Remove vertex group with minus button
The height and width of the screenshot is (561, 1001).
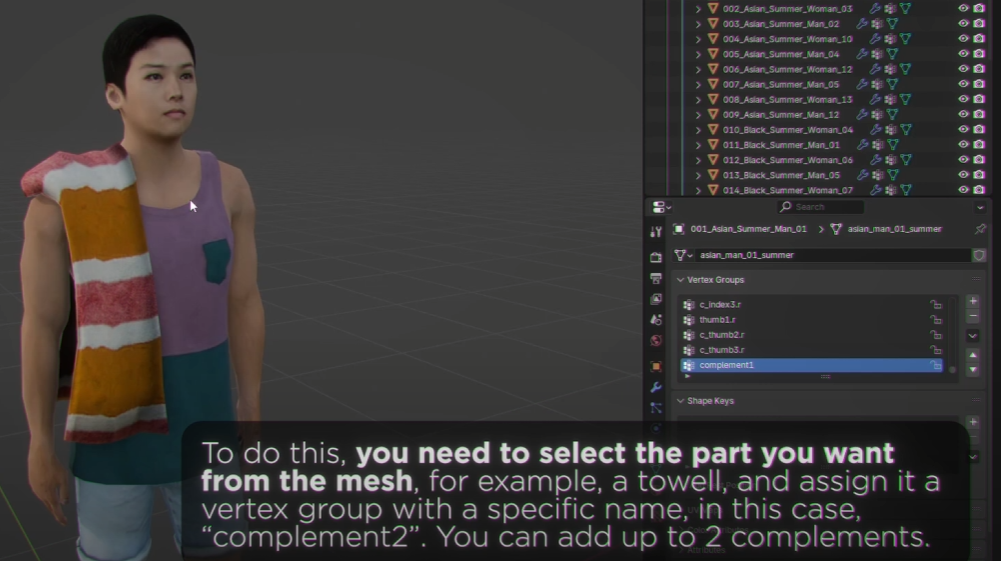coord(973,316)
